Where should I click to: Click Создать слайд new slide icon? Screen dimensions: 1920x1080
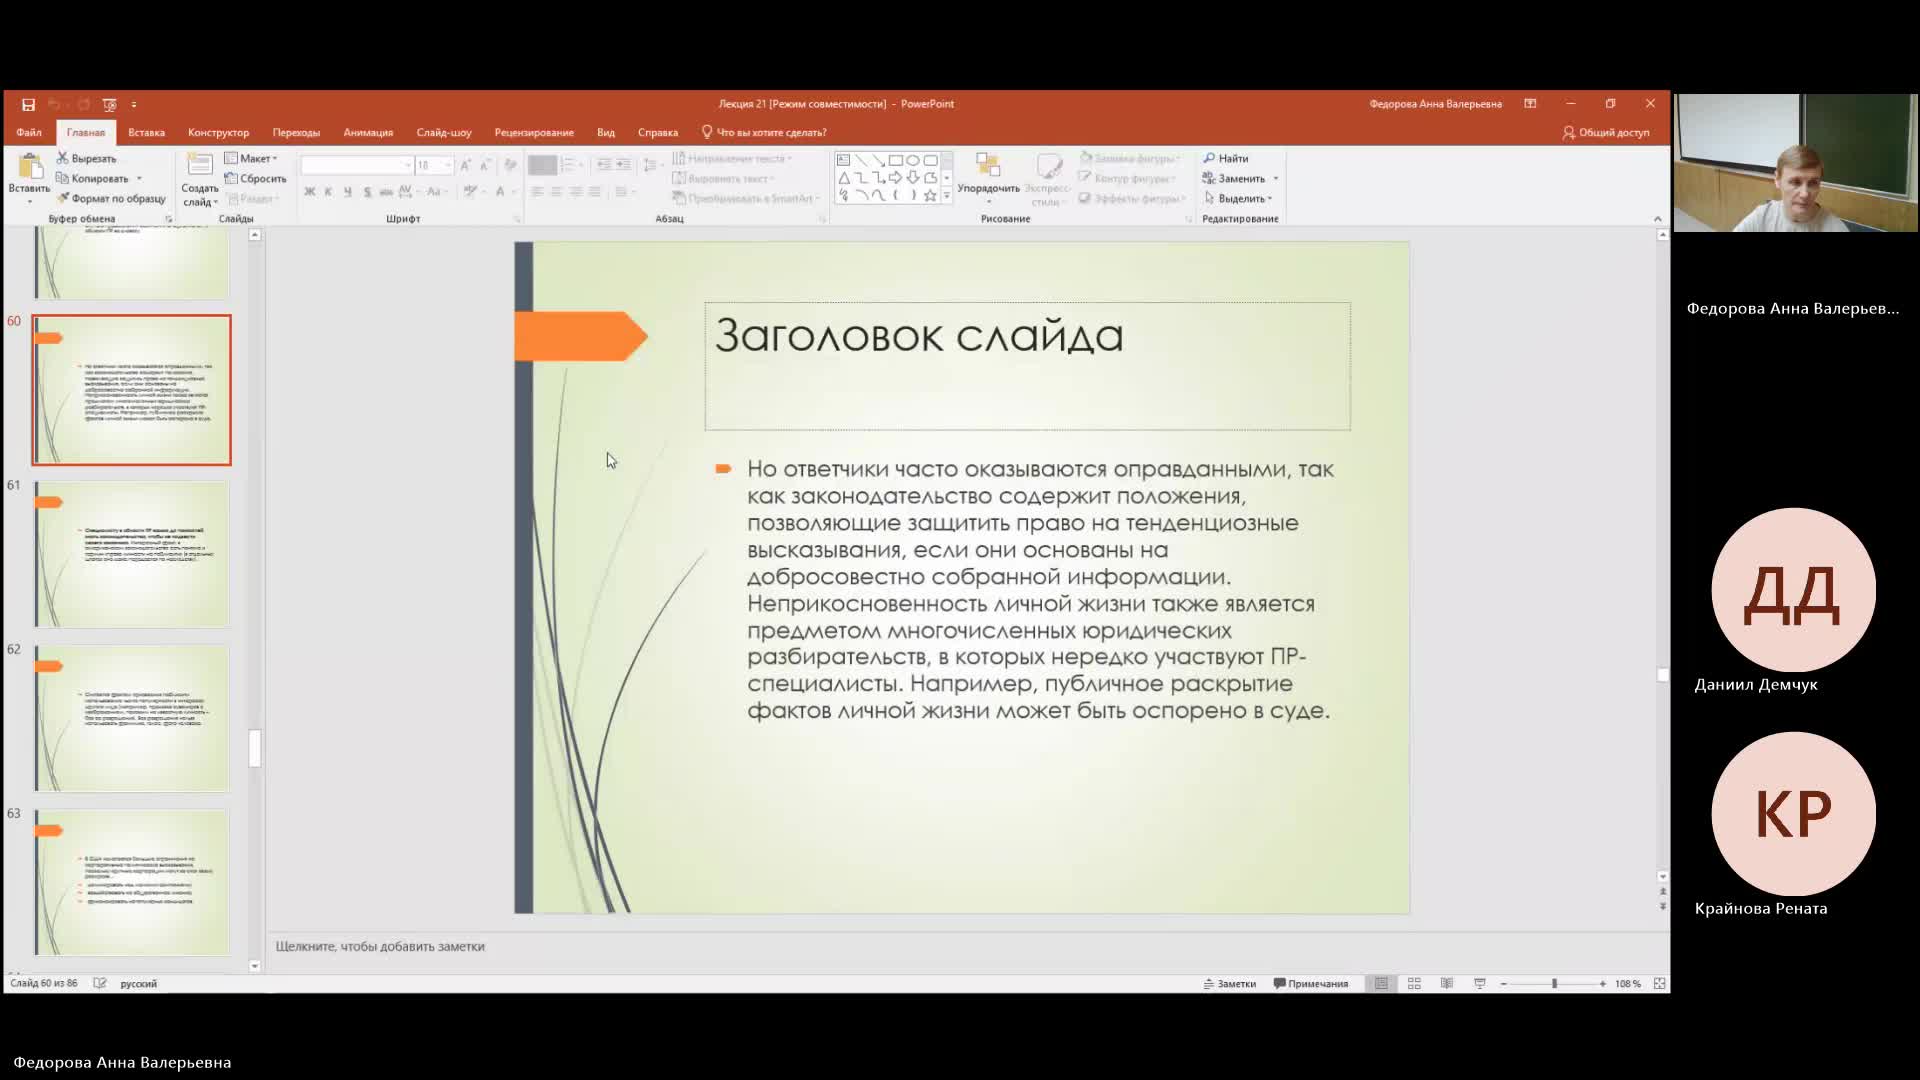point(200,166)
